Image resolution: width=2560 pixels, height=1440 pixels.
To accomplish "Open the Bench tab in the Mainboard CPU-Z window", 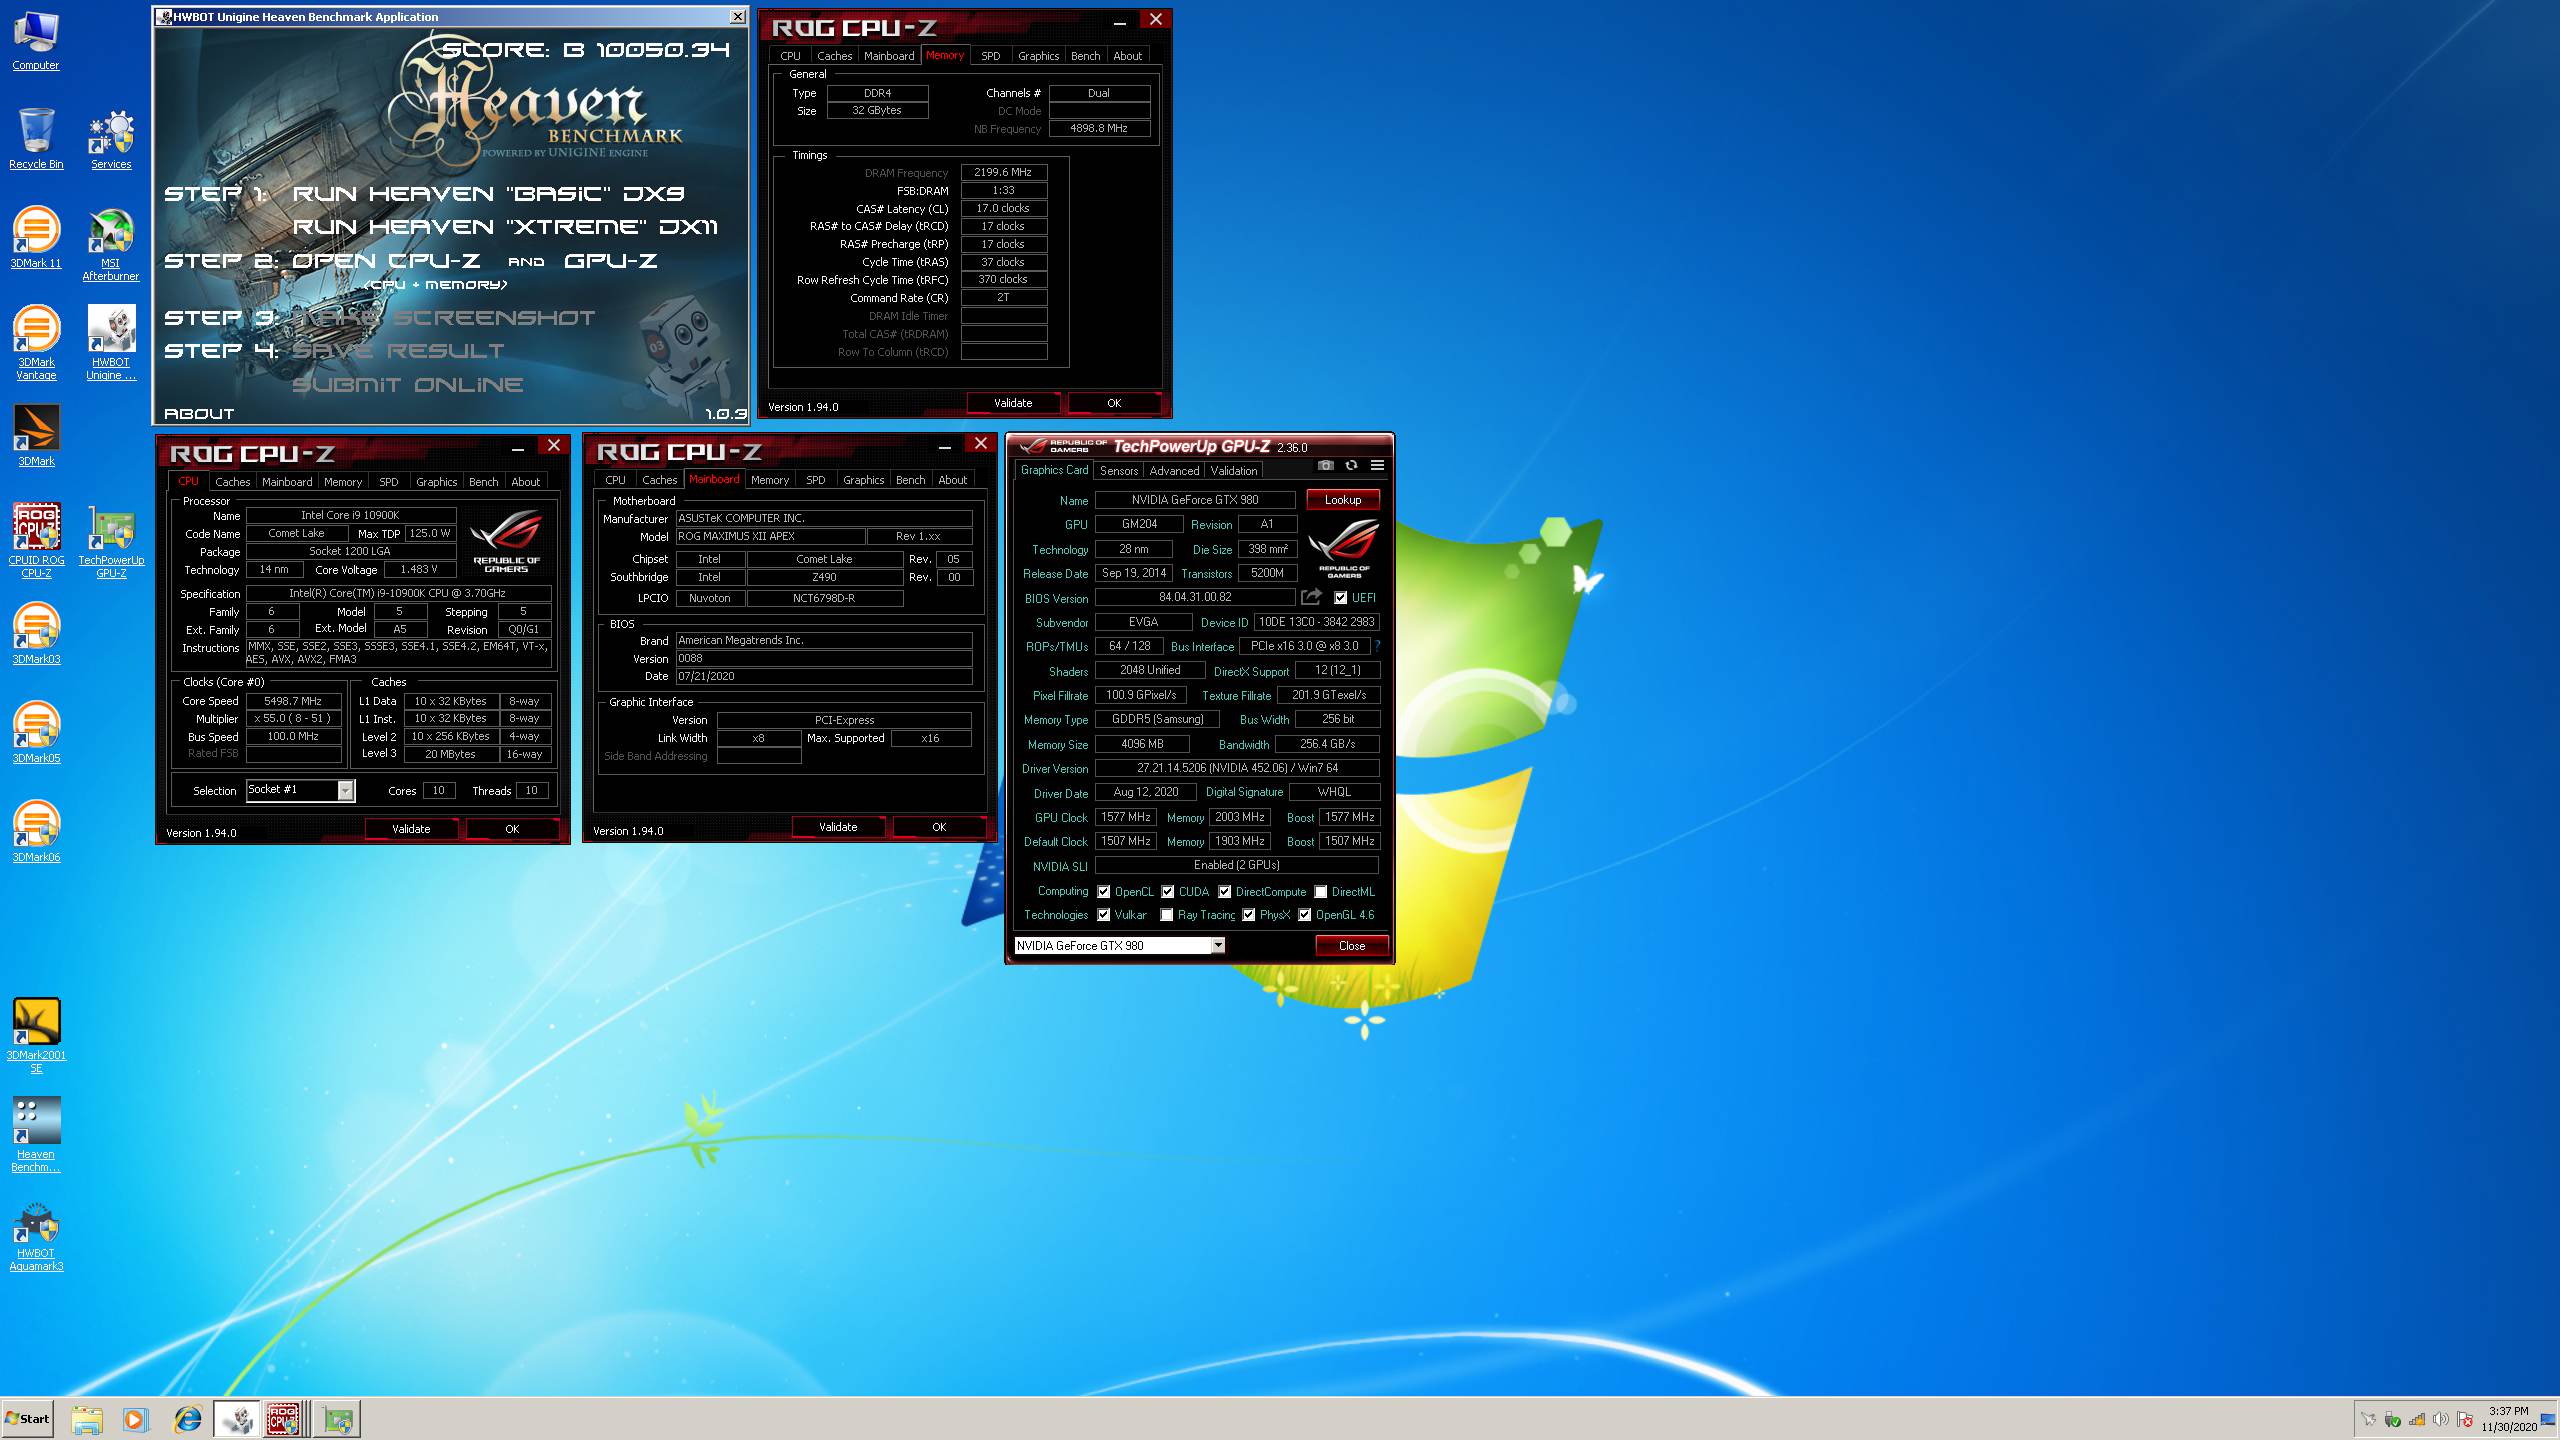I will (x=910, y=480).
